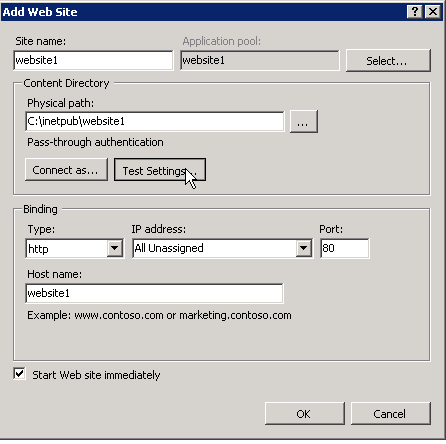The width and height of the screenshot is (446, 444).
Task: Close the Add Web Site dialog
Action: click(x=433, y=12)
